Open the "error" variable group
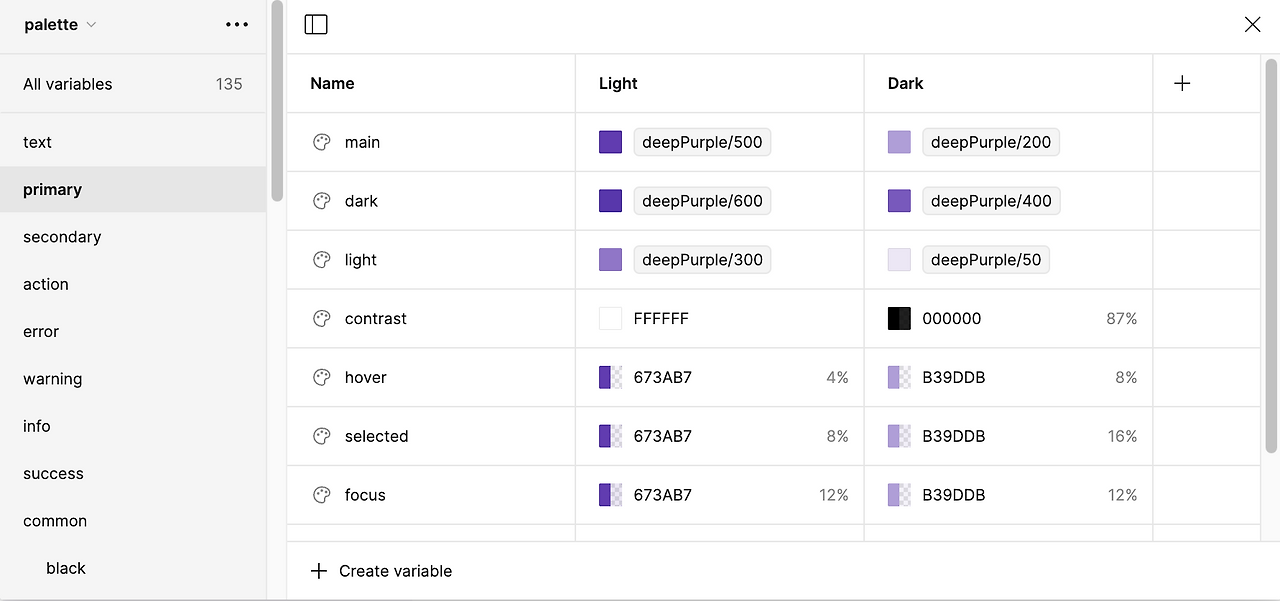Viewport: 1280px width, 601px height. (40, 331)
